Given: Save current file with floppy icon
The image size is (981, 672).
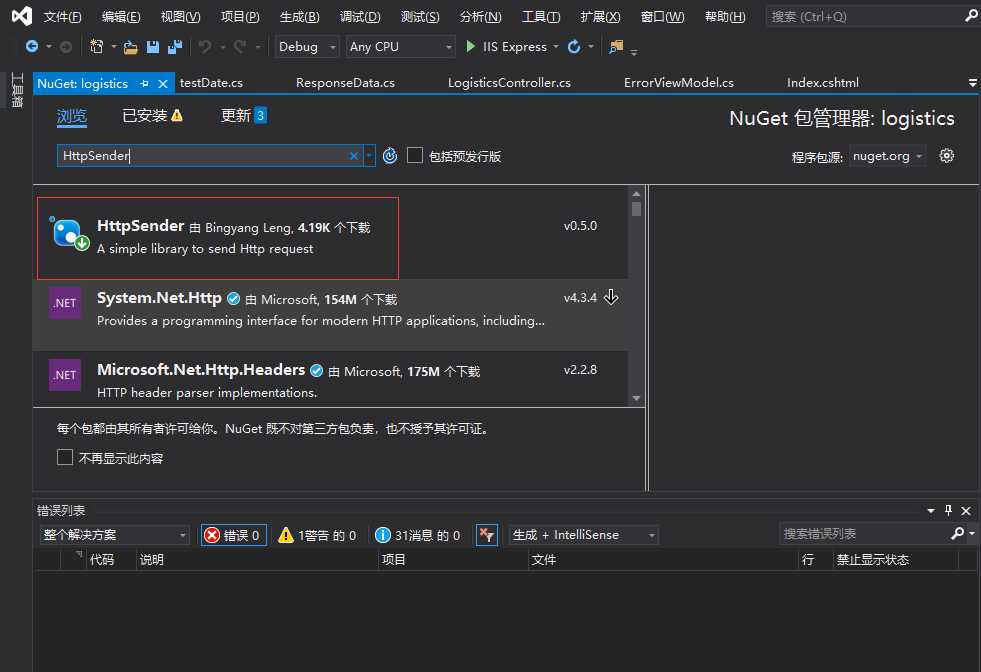Looking at the screenshot, I should pos(153,47).
